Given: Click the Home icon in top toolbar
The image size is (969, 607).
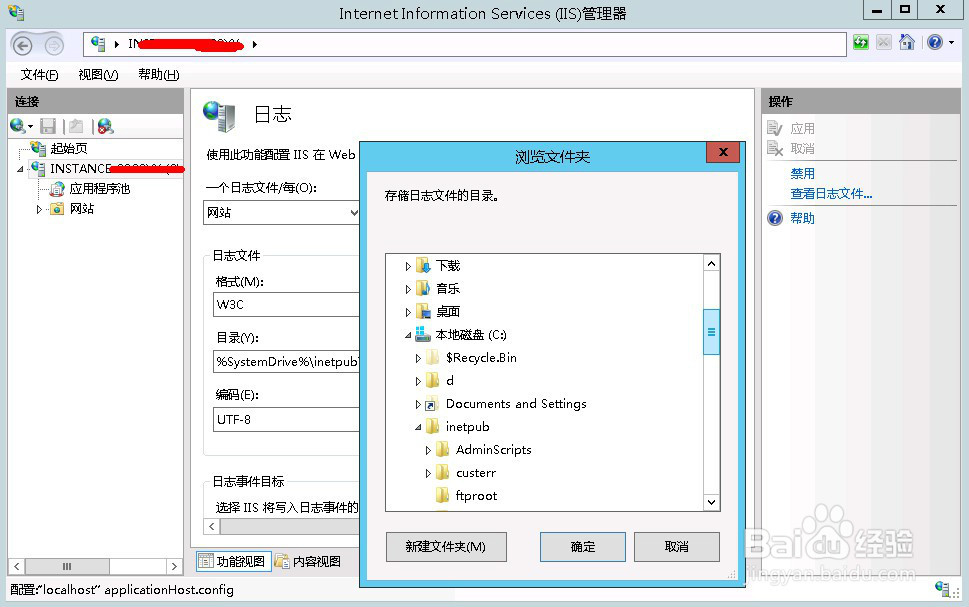Looking at the screenshot, I should [907, 42].
